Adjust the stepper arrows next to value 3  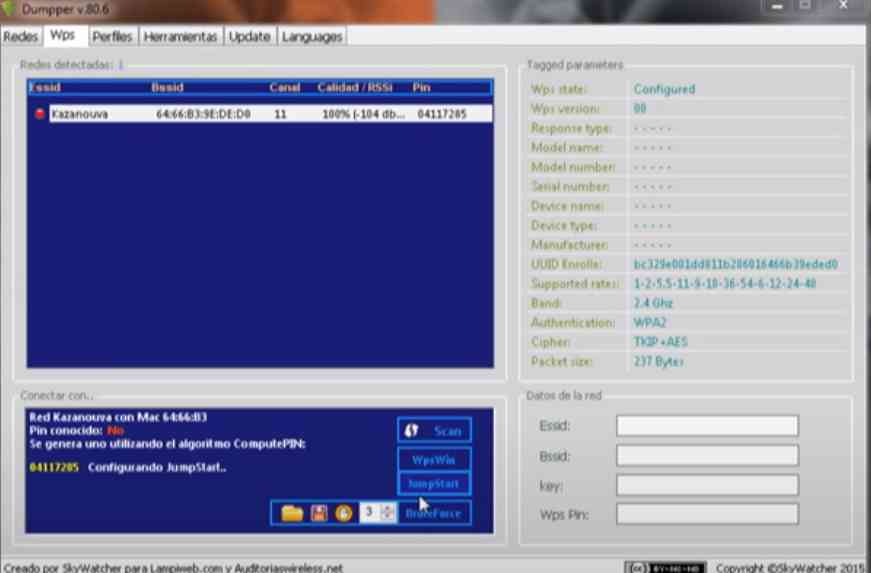389,512
